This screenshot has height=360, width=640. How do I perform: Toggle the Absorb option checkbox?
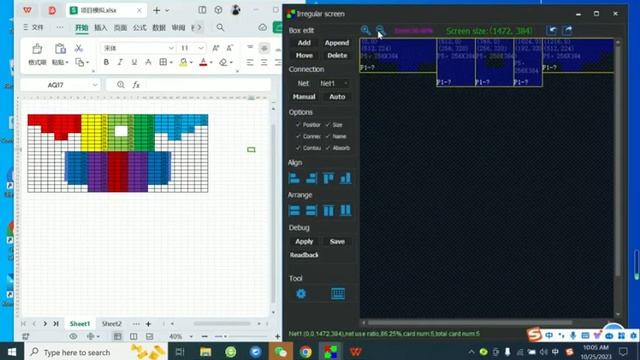[x=327, y=148]
